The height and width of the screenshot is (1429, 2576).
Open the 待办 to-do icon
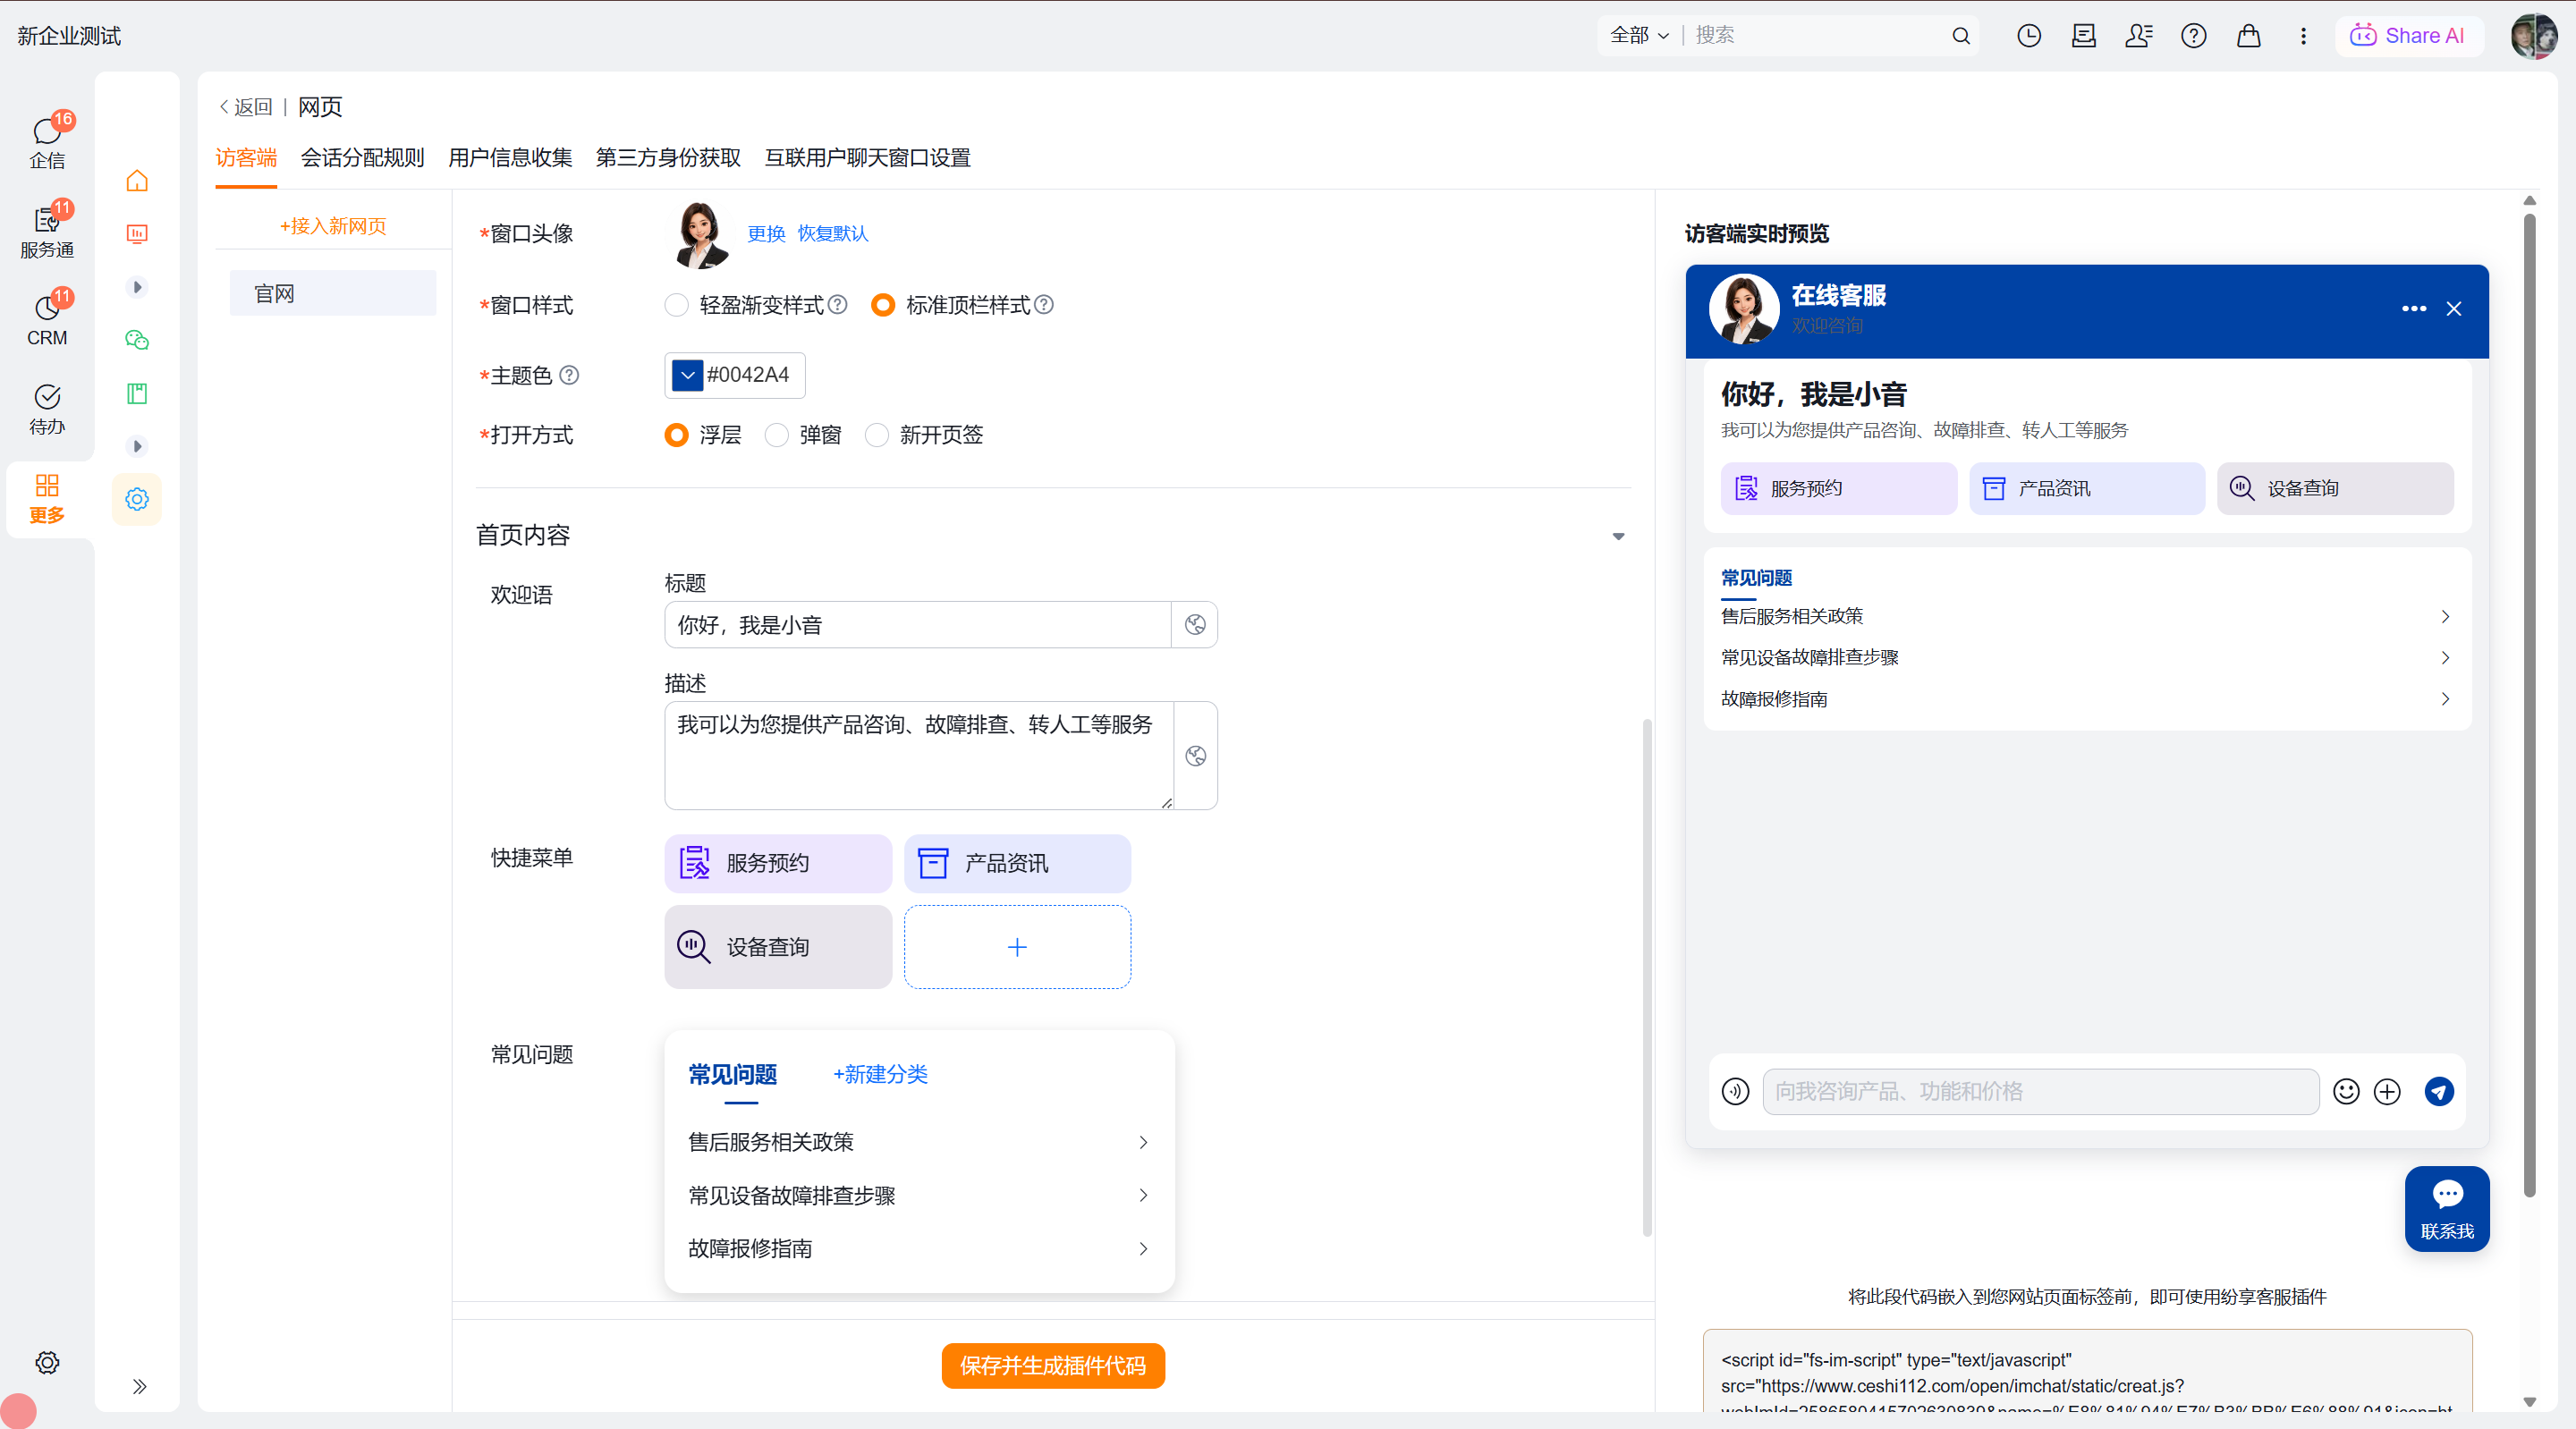(47, 408)
